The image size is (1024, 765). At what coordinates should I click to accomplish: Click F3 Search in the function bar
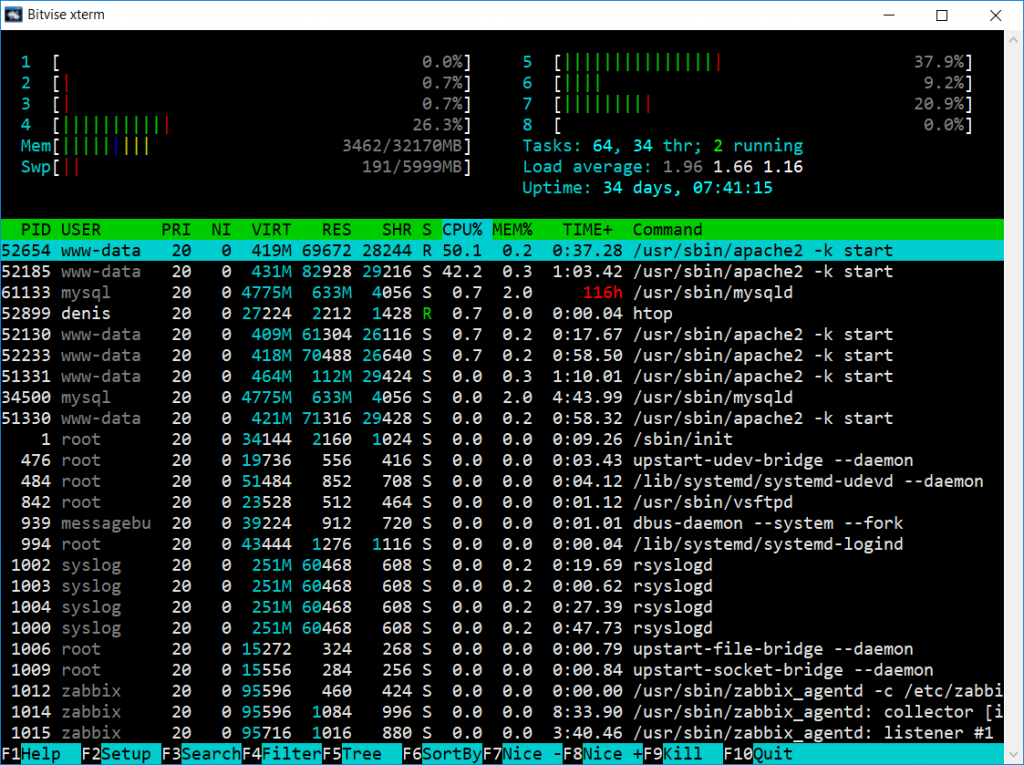coord(202,754)
